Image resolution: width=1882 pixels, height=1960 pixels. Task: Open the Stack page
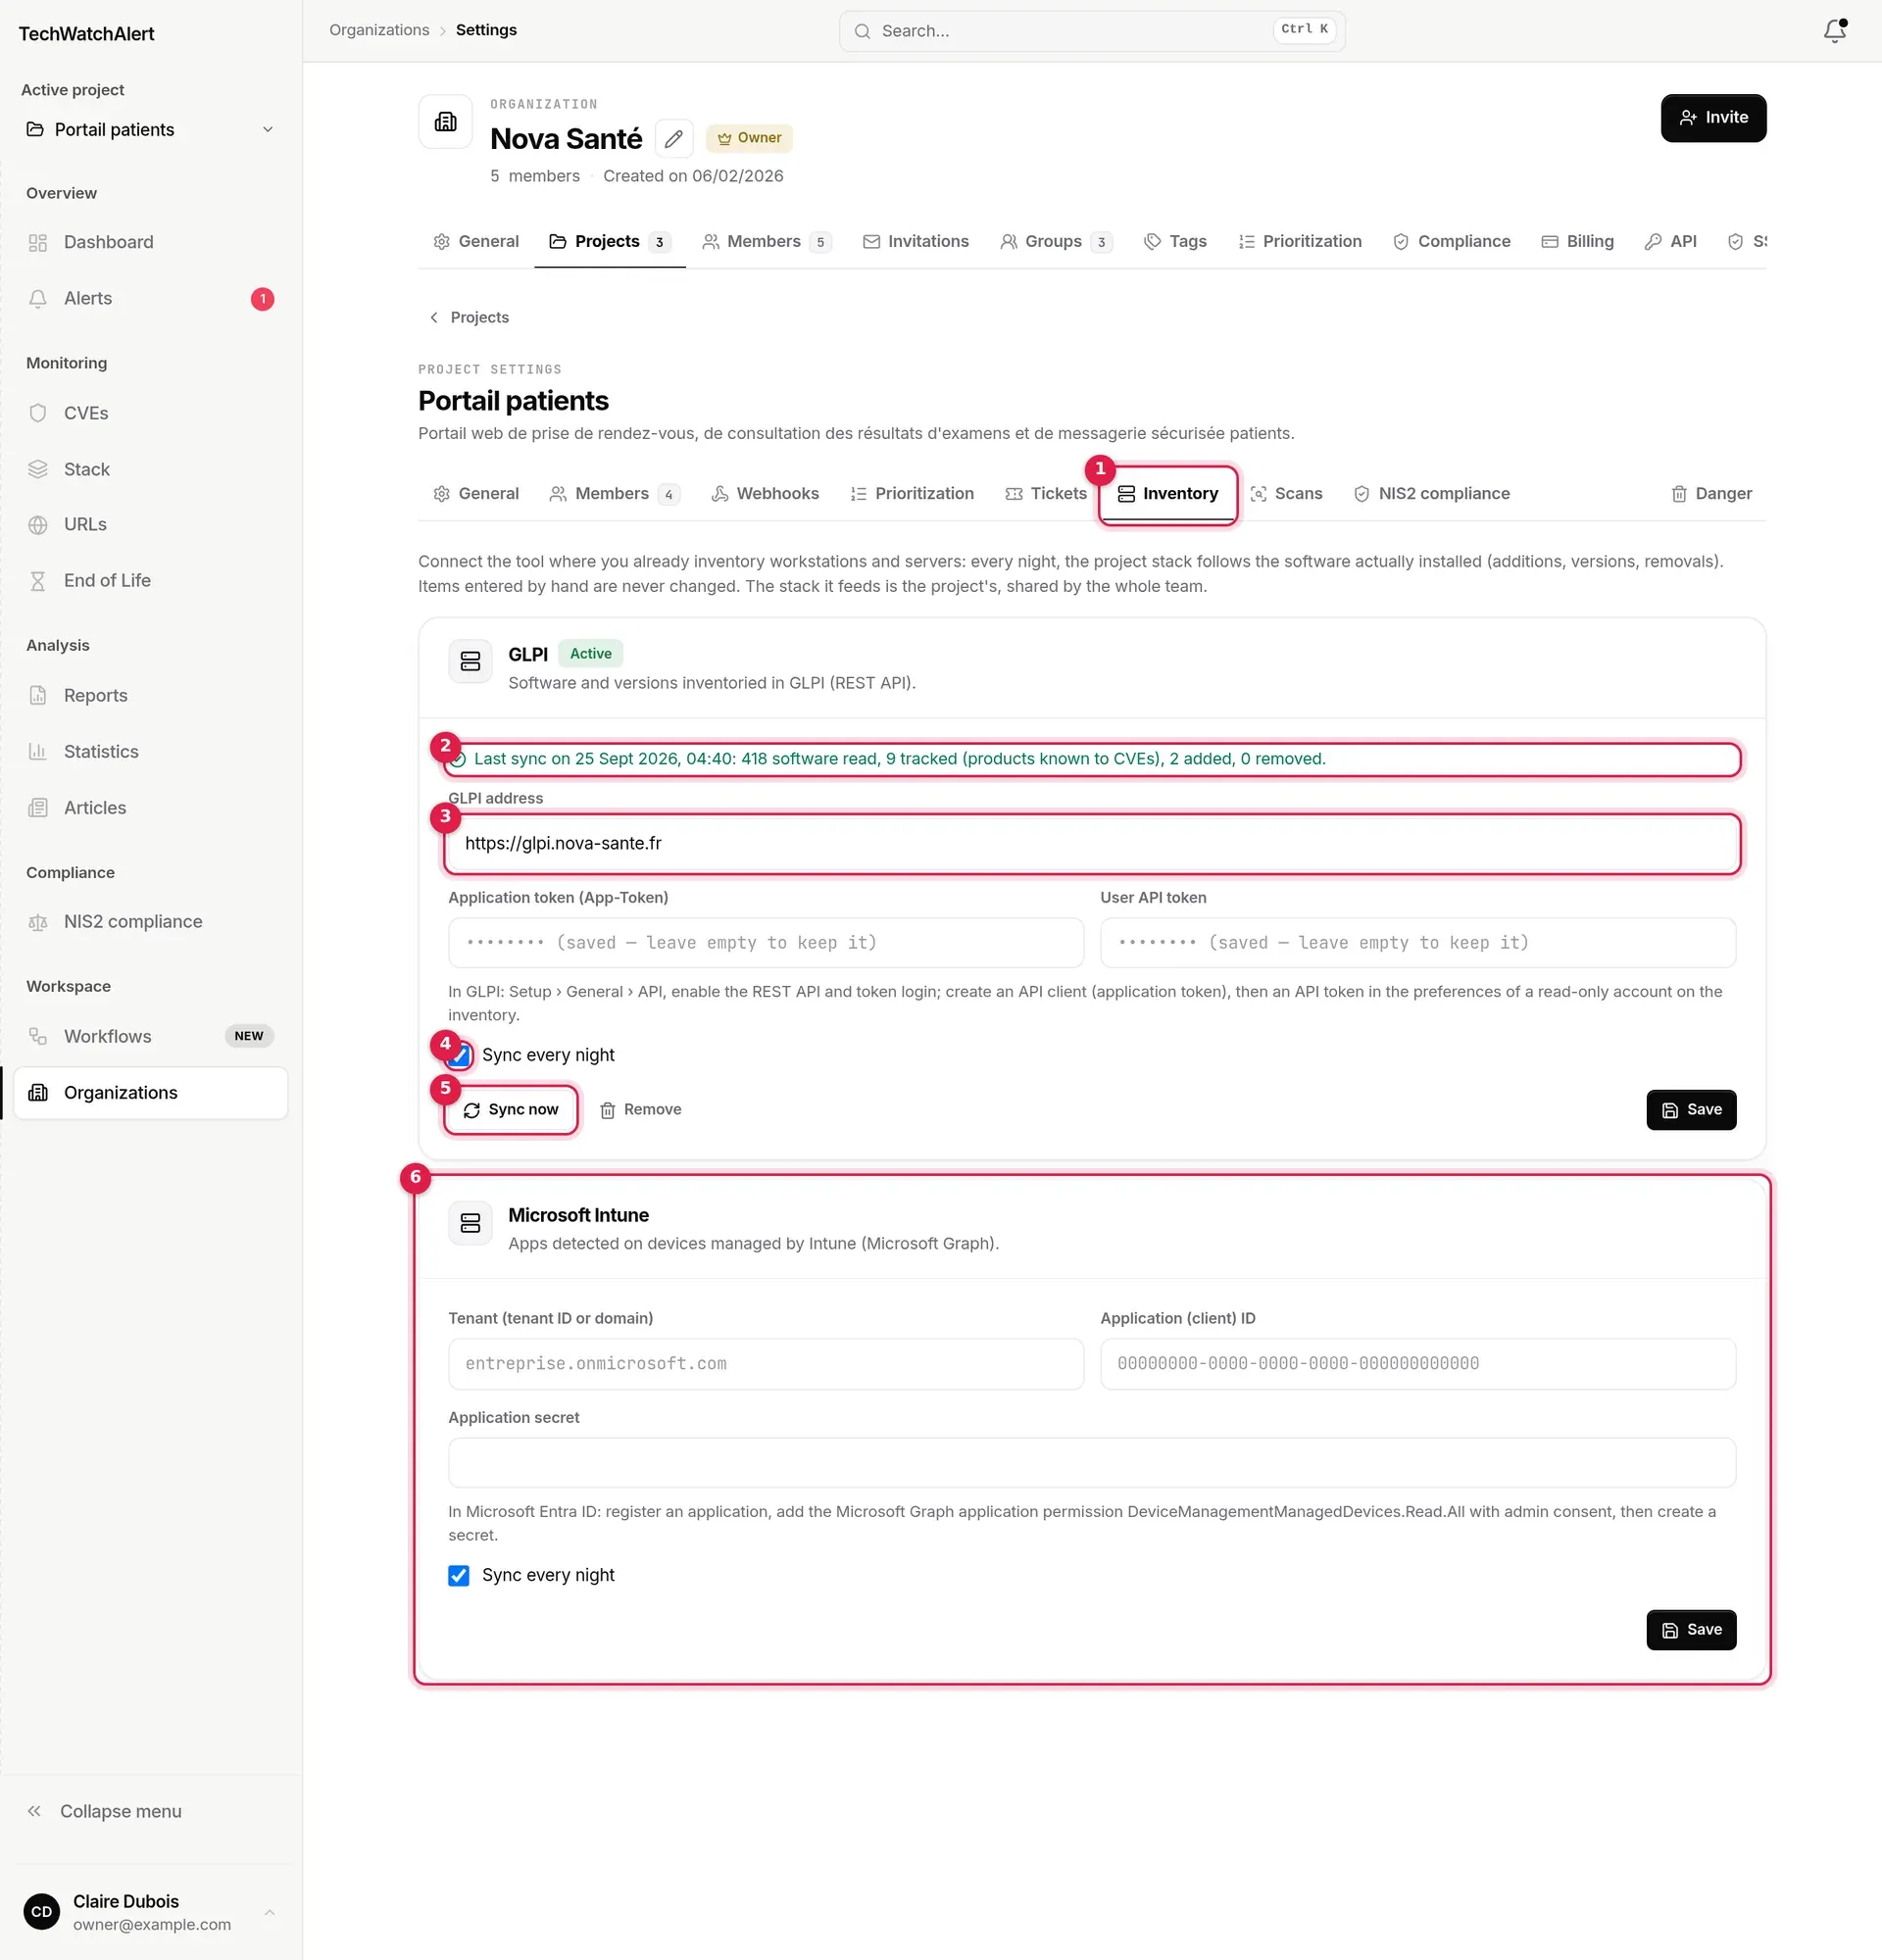151,469
